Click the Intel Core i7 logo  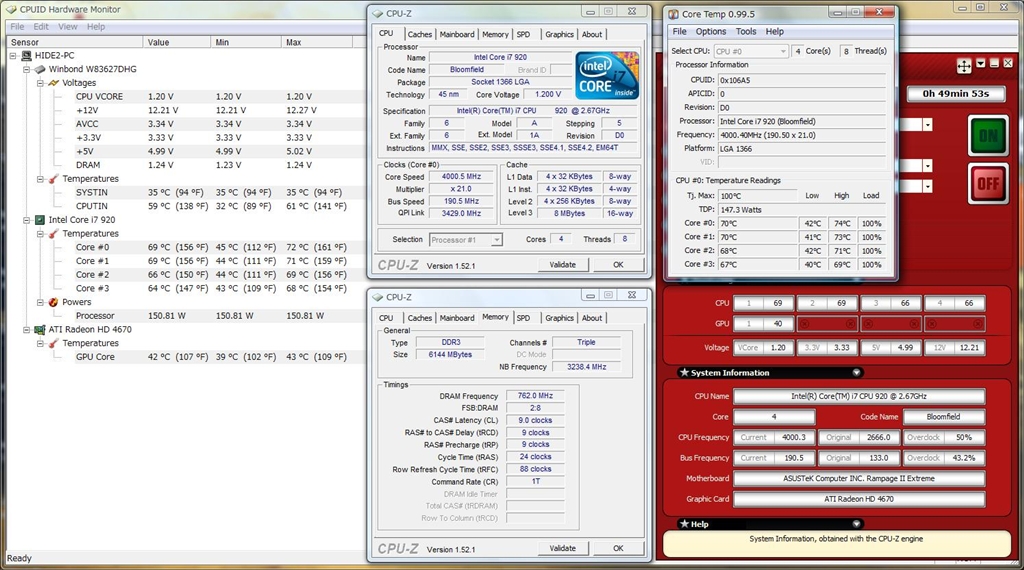coord(607,75)
